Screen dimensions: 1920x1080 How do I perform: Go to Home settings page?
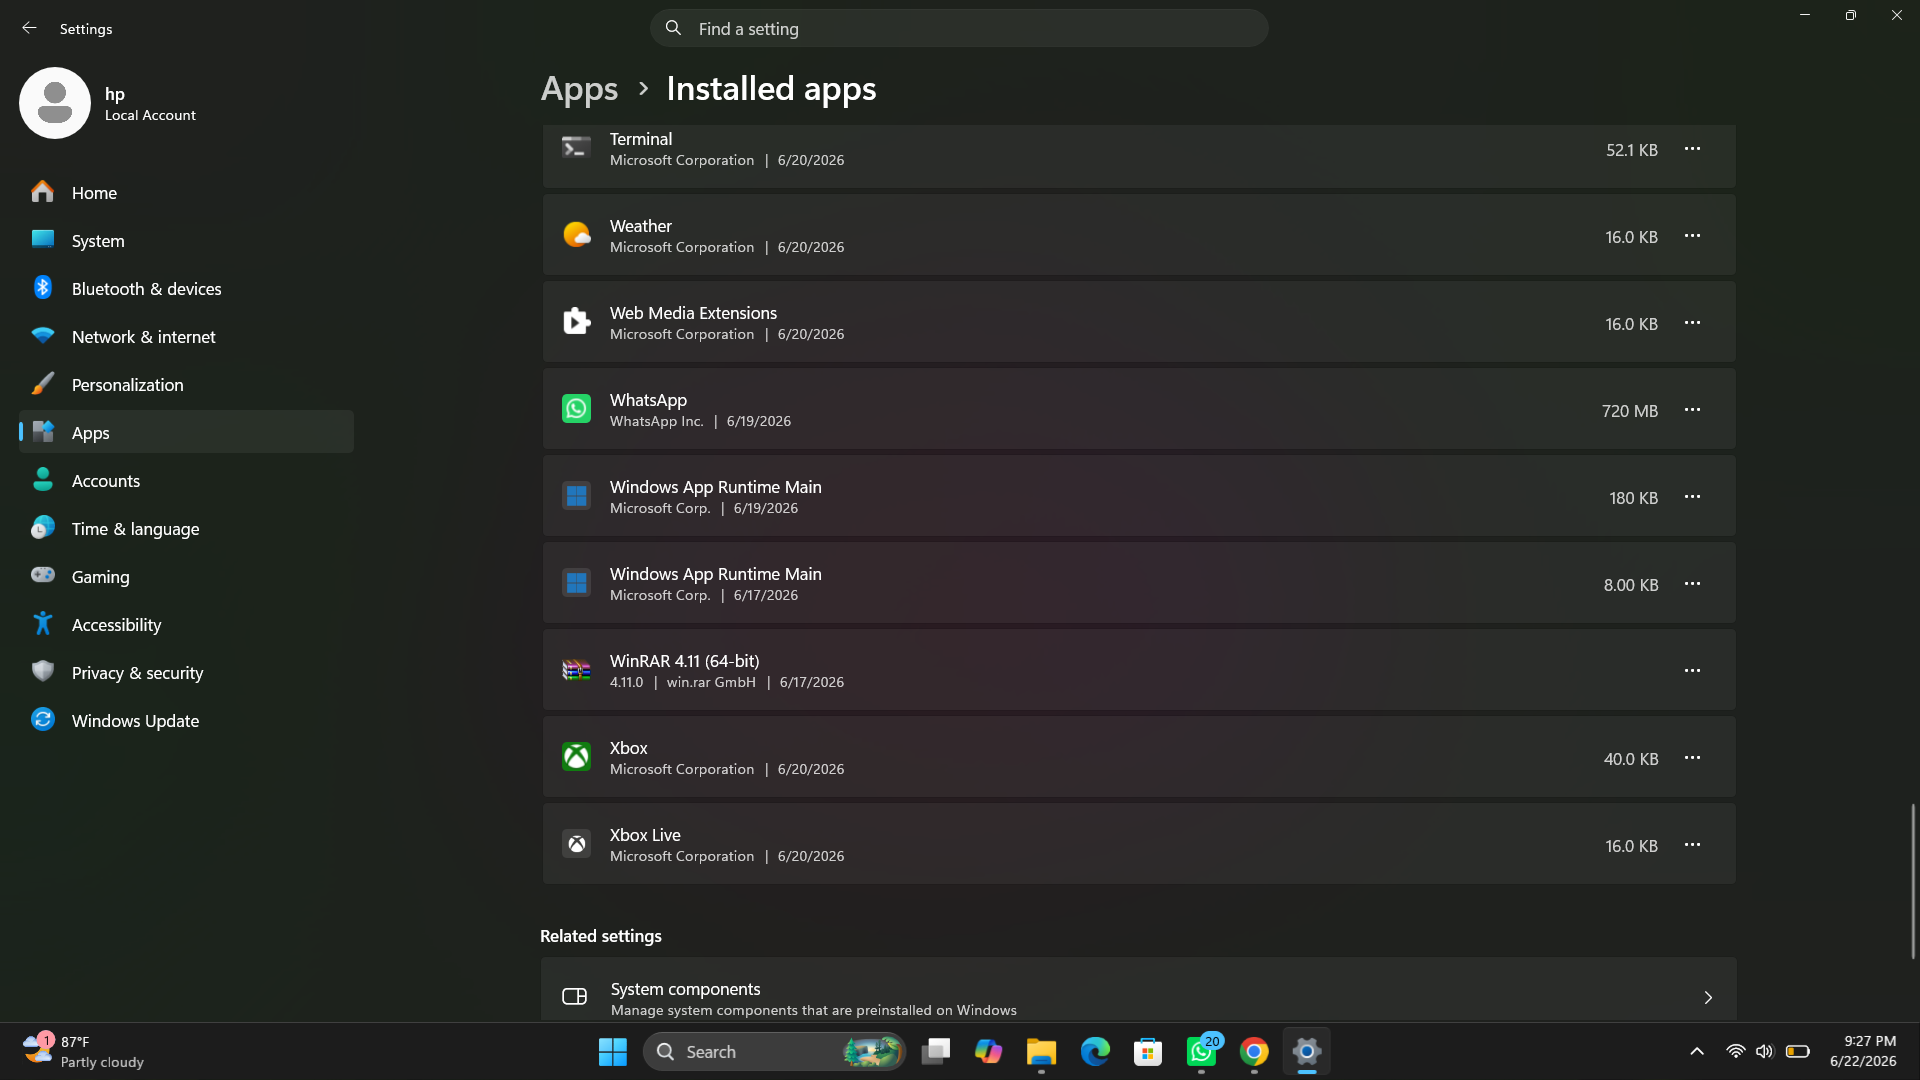tap(186, 192)
